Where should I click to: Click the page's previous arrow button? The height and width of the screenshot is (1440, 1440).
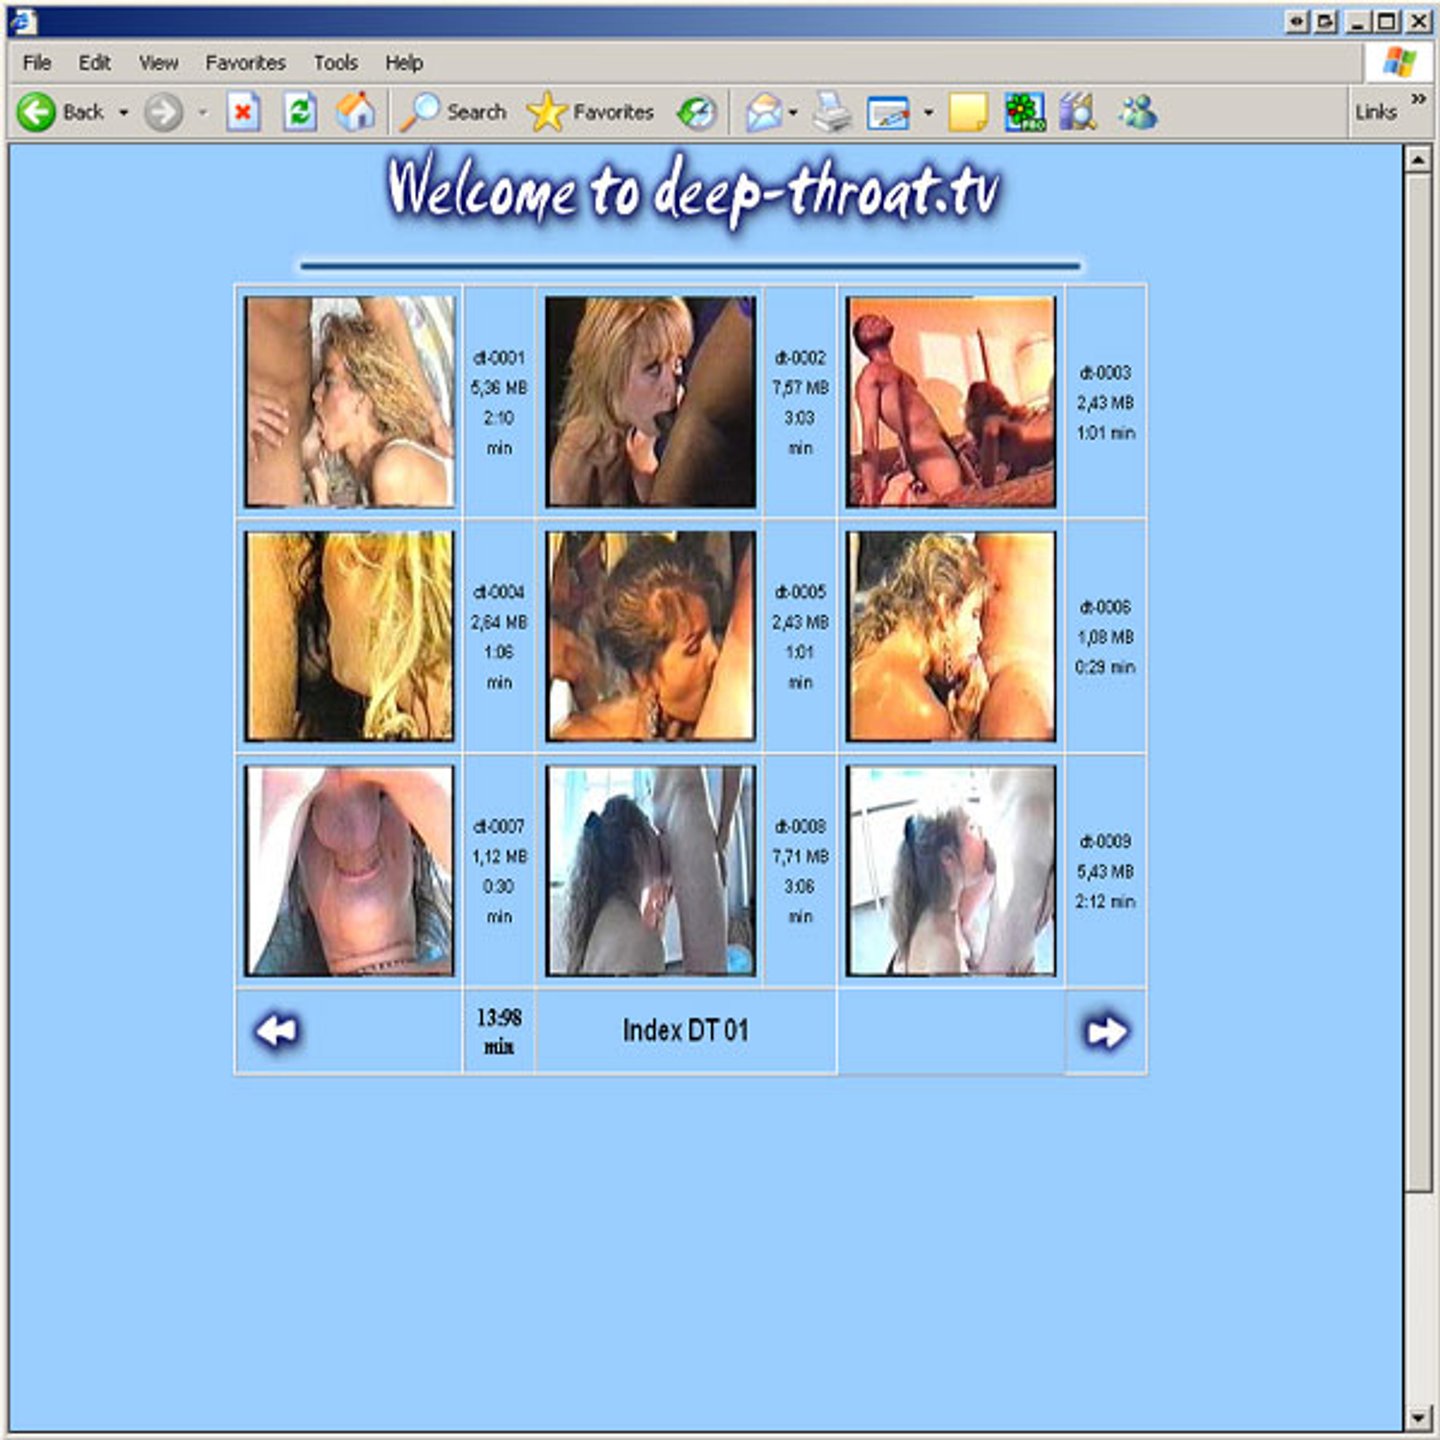[277, 1031]
